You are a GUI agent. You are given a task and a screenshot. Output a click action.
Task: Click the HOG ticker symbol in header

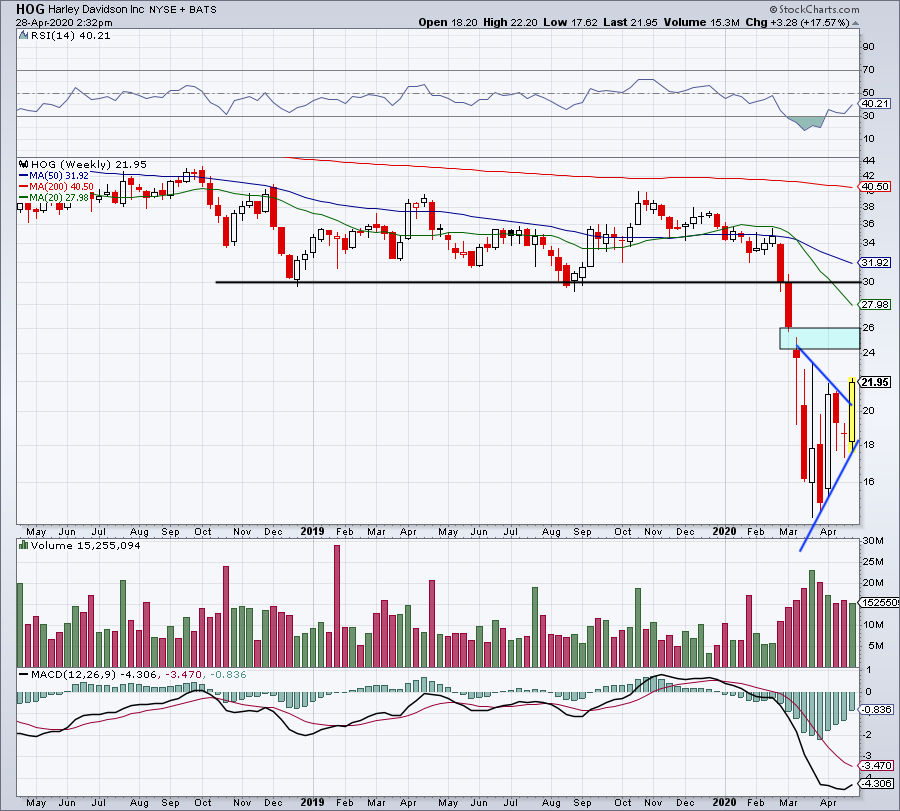[x=30, y=9]
